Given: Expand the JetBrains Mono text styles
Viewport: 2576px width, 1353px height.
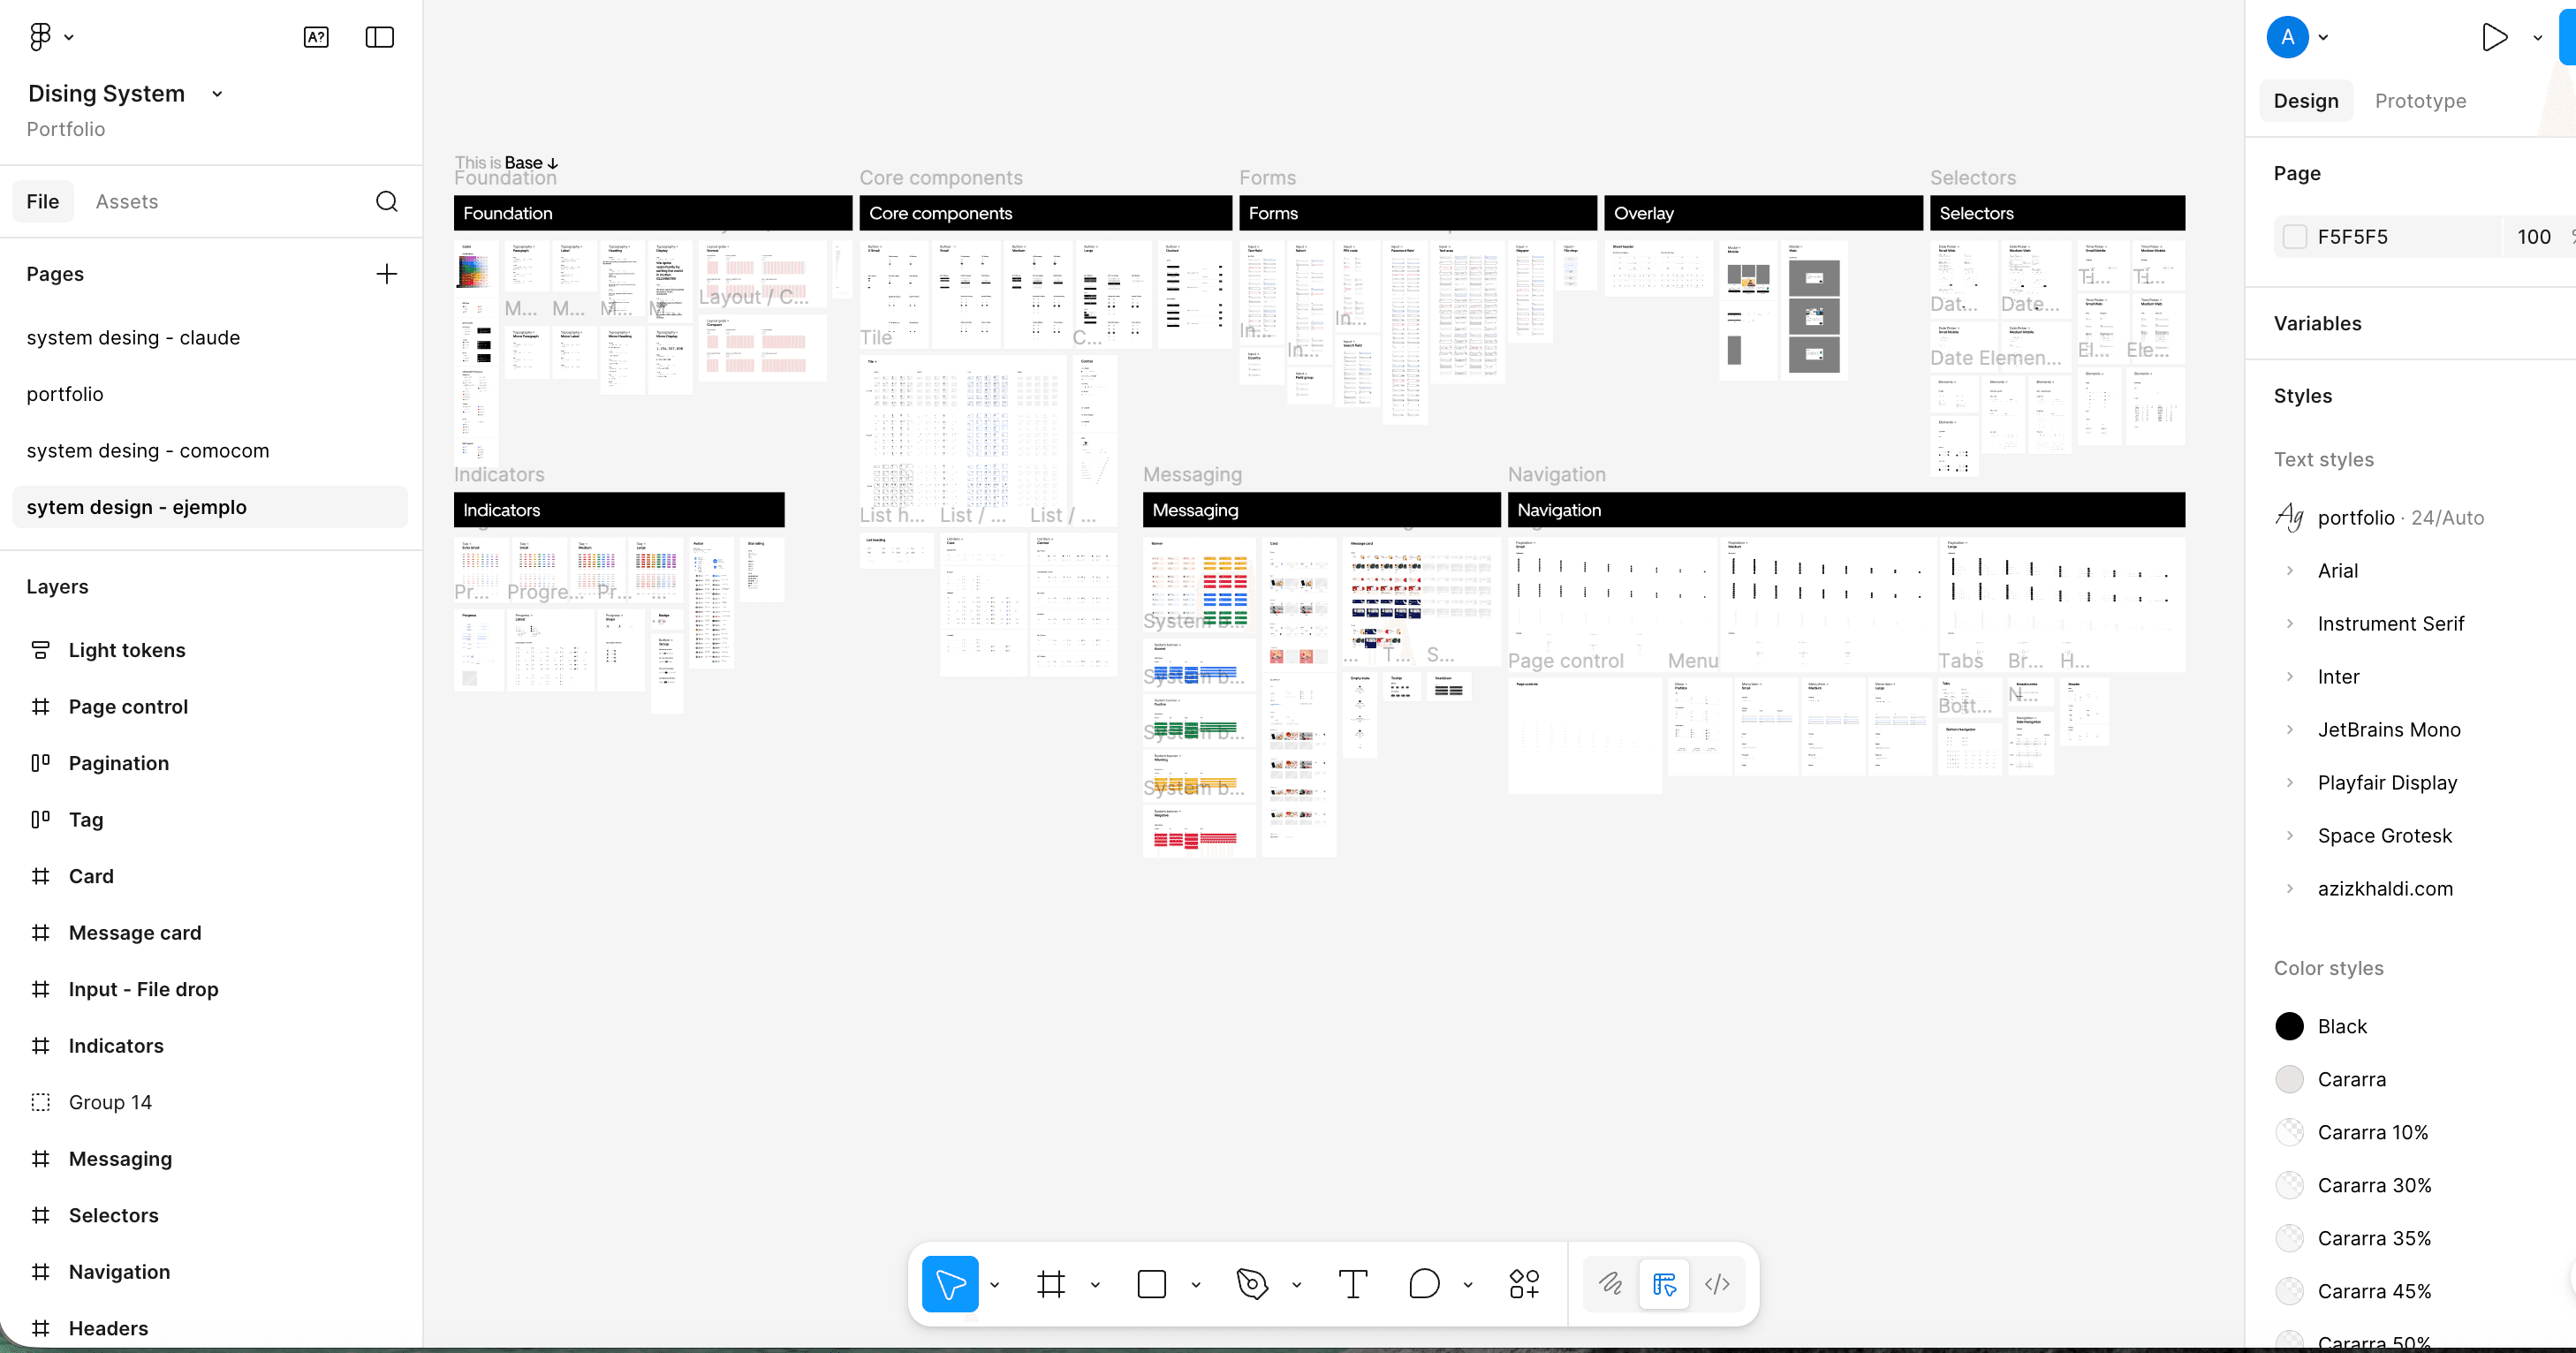Looking at the screenshot, I should 2289,729.
